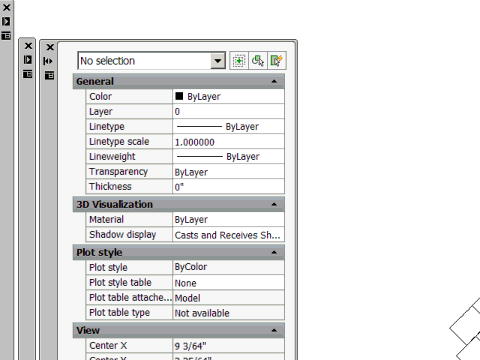This screenshot has width=480, height=360.
Task: Click the Linetype ByLayer value
Action: click(x=228, y=127)
